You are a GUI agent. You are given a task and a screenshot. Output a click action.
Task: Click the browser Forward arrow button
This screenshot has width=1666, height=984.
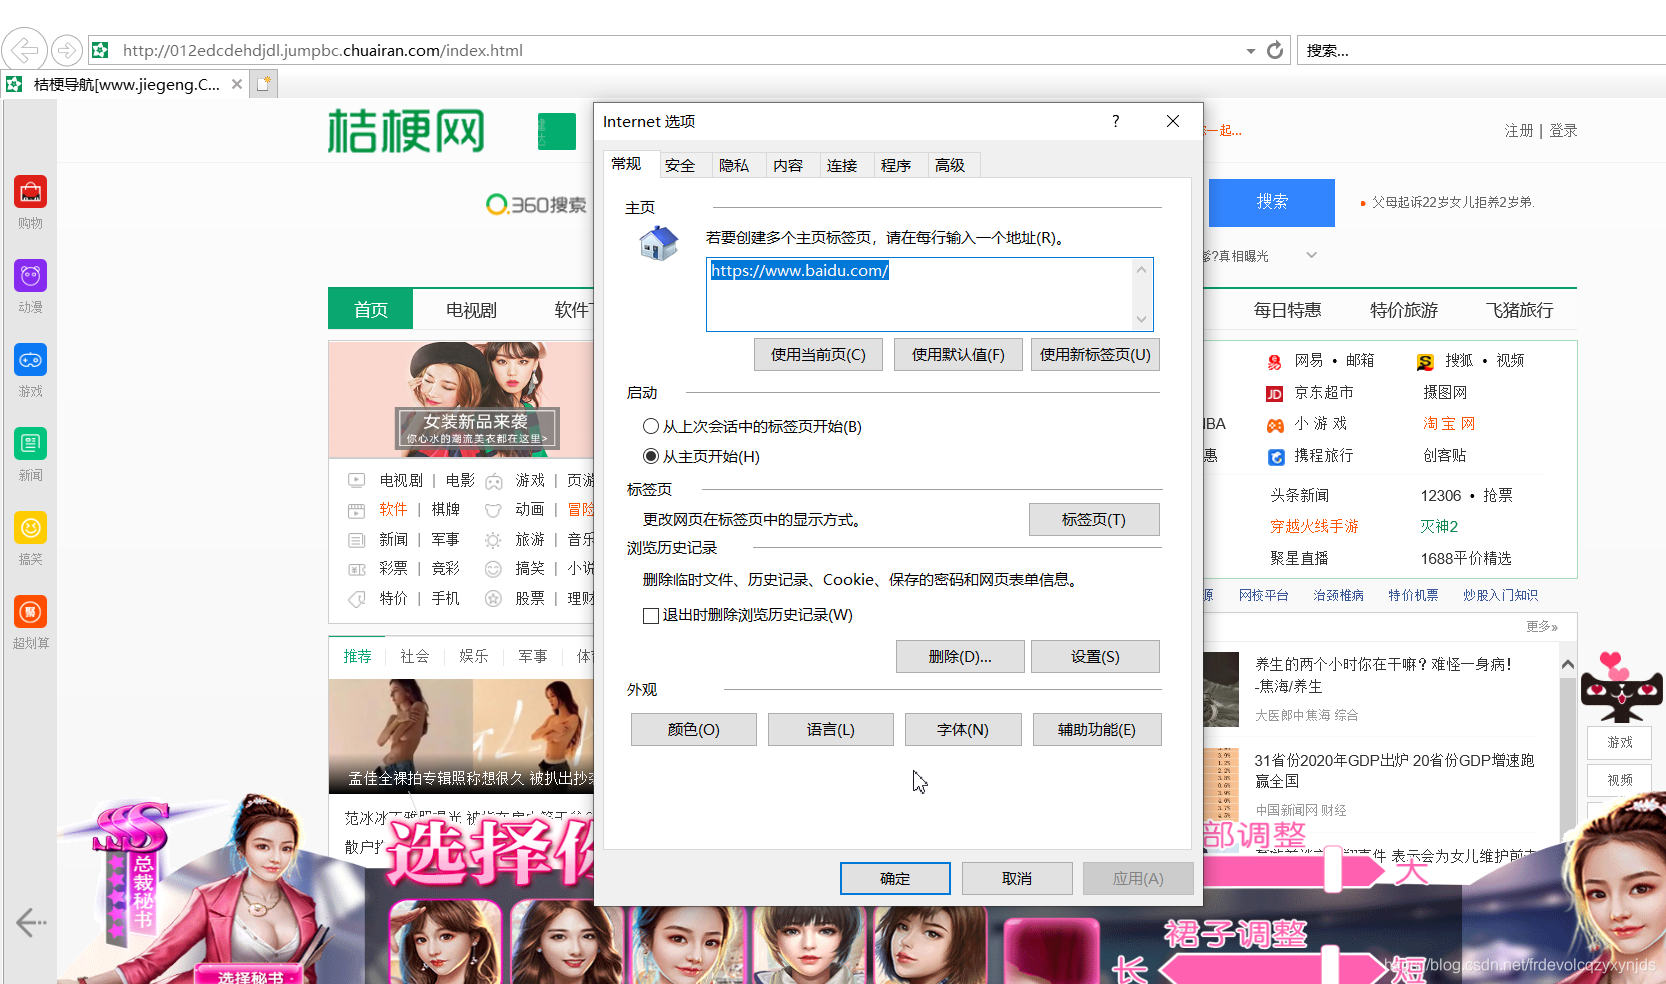point(67,49)
